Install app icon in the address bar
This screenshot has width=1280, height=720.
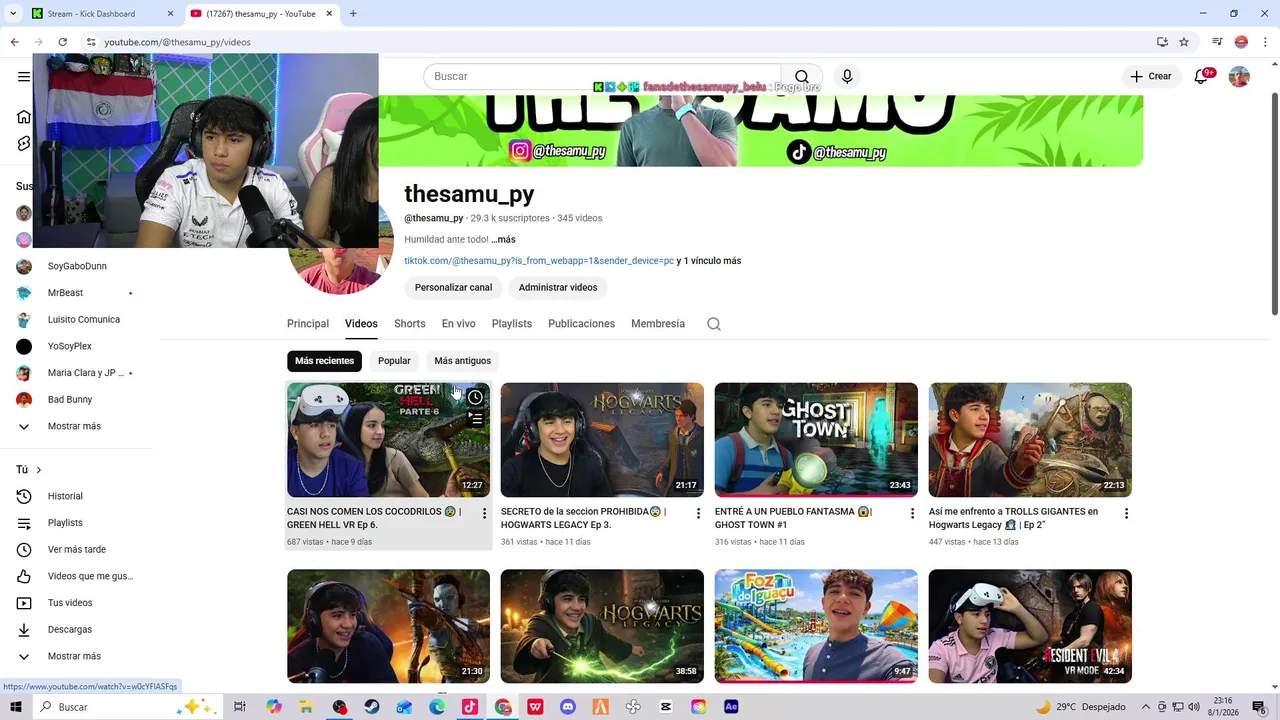(x=1162, y=42)
